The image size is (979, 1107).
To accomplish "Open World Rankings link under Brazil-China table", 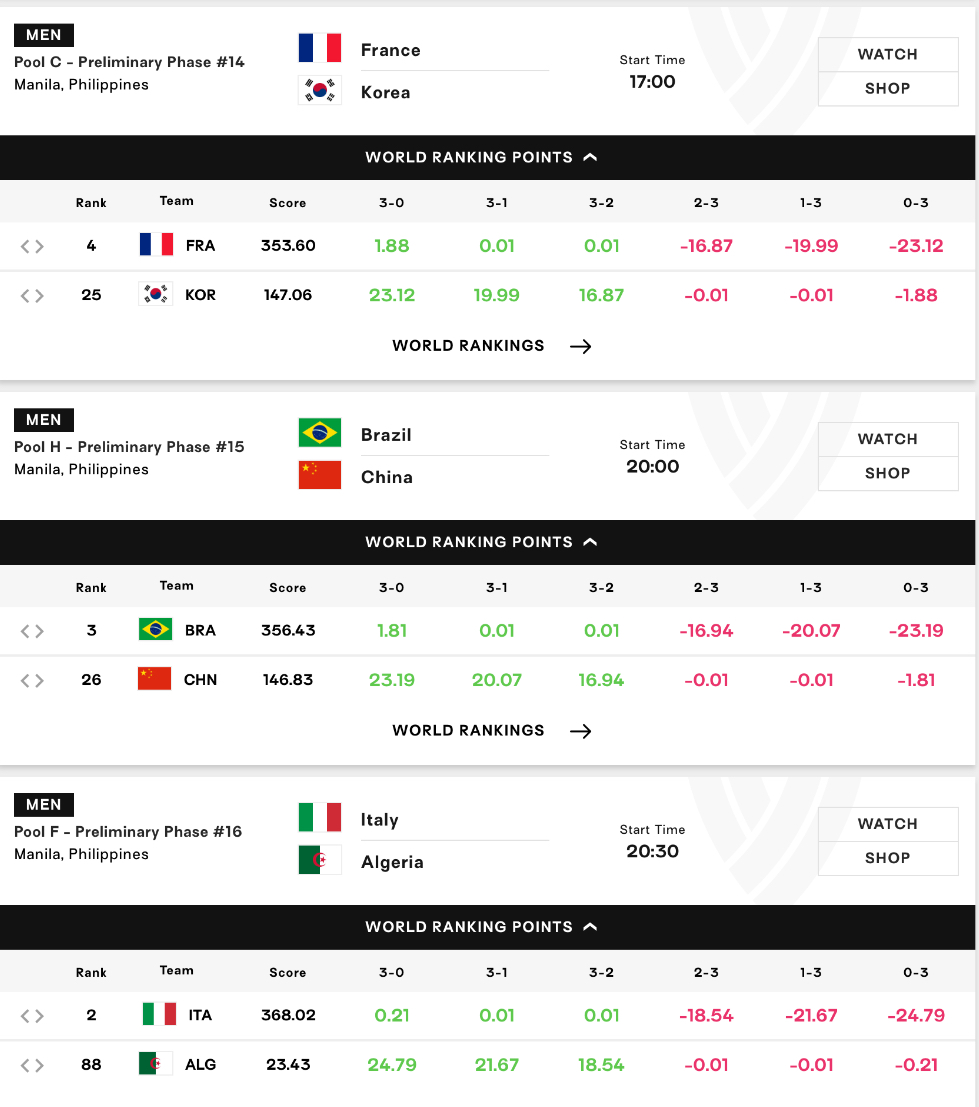I will tap(491, 731).
